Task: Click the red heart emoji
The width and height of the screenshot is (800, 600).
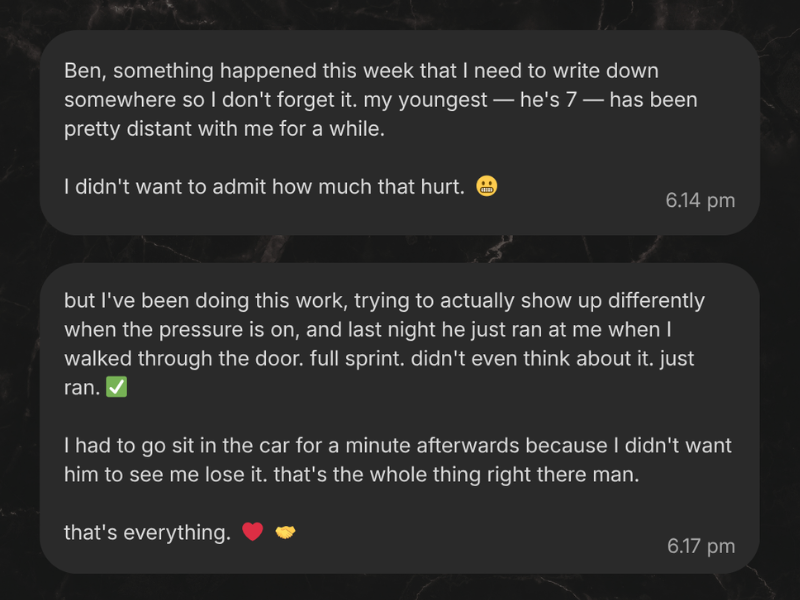Action: (253, 532)
